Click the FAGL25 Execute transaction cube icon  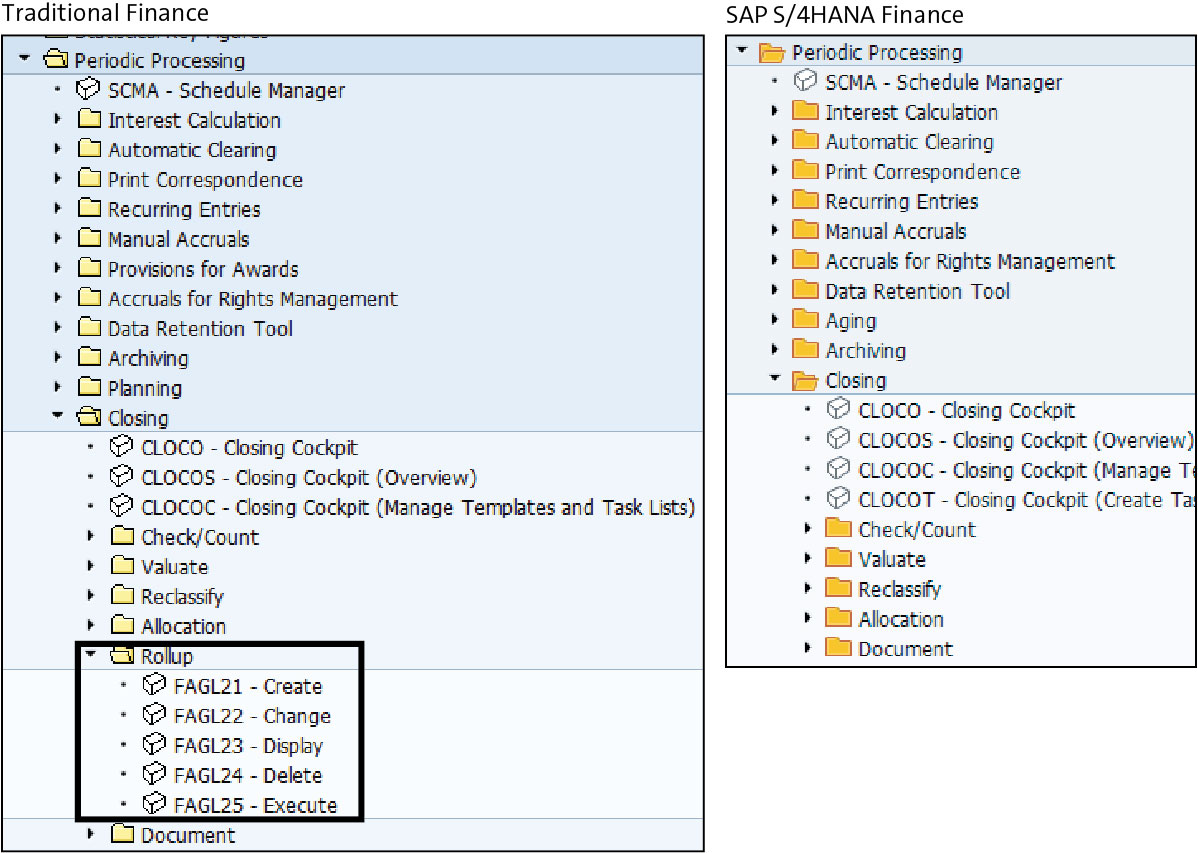(154, 804)
